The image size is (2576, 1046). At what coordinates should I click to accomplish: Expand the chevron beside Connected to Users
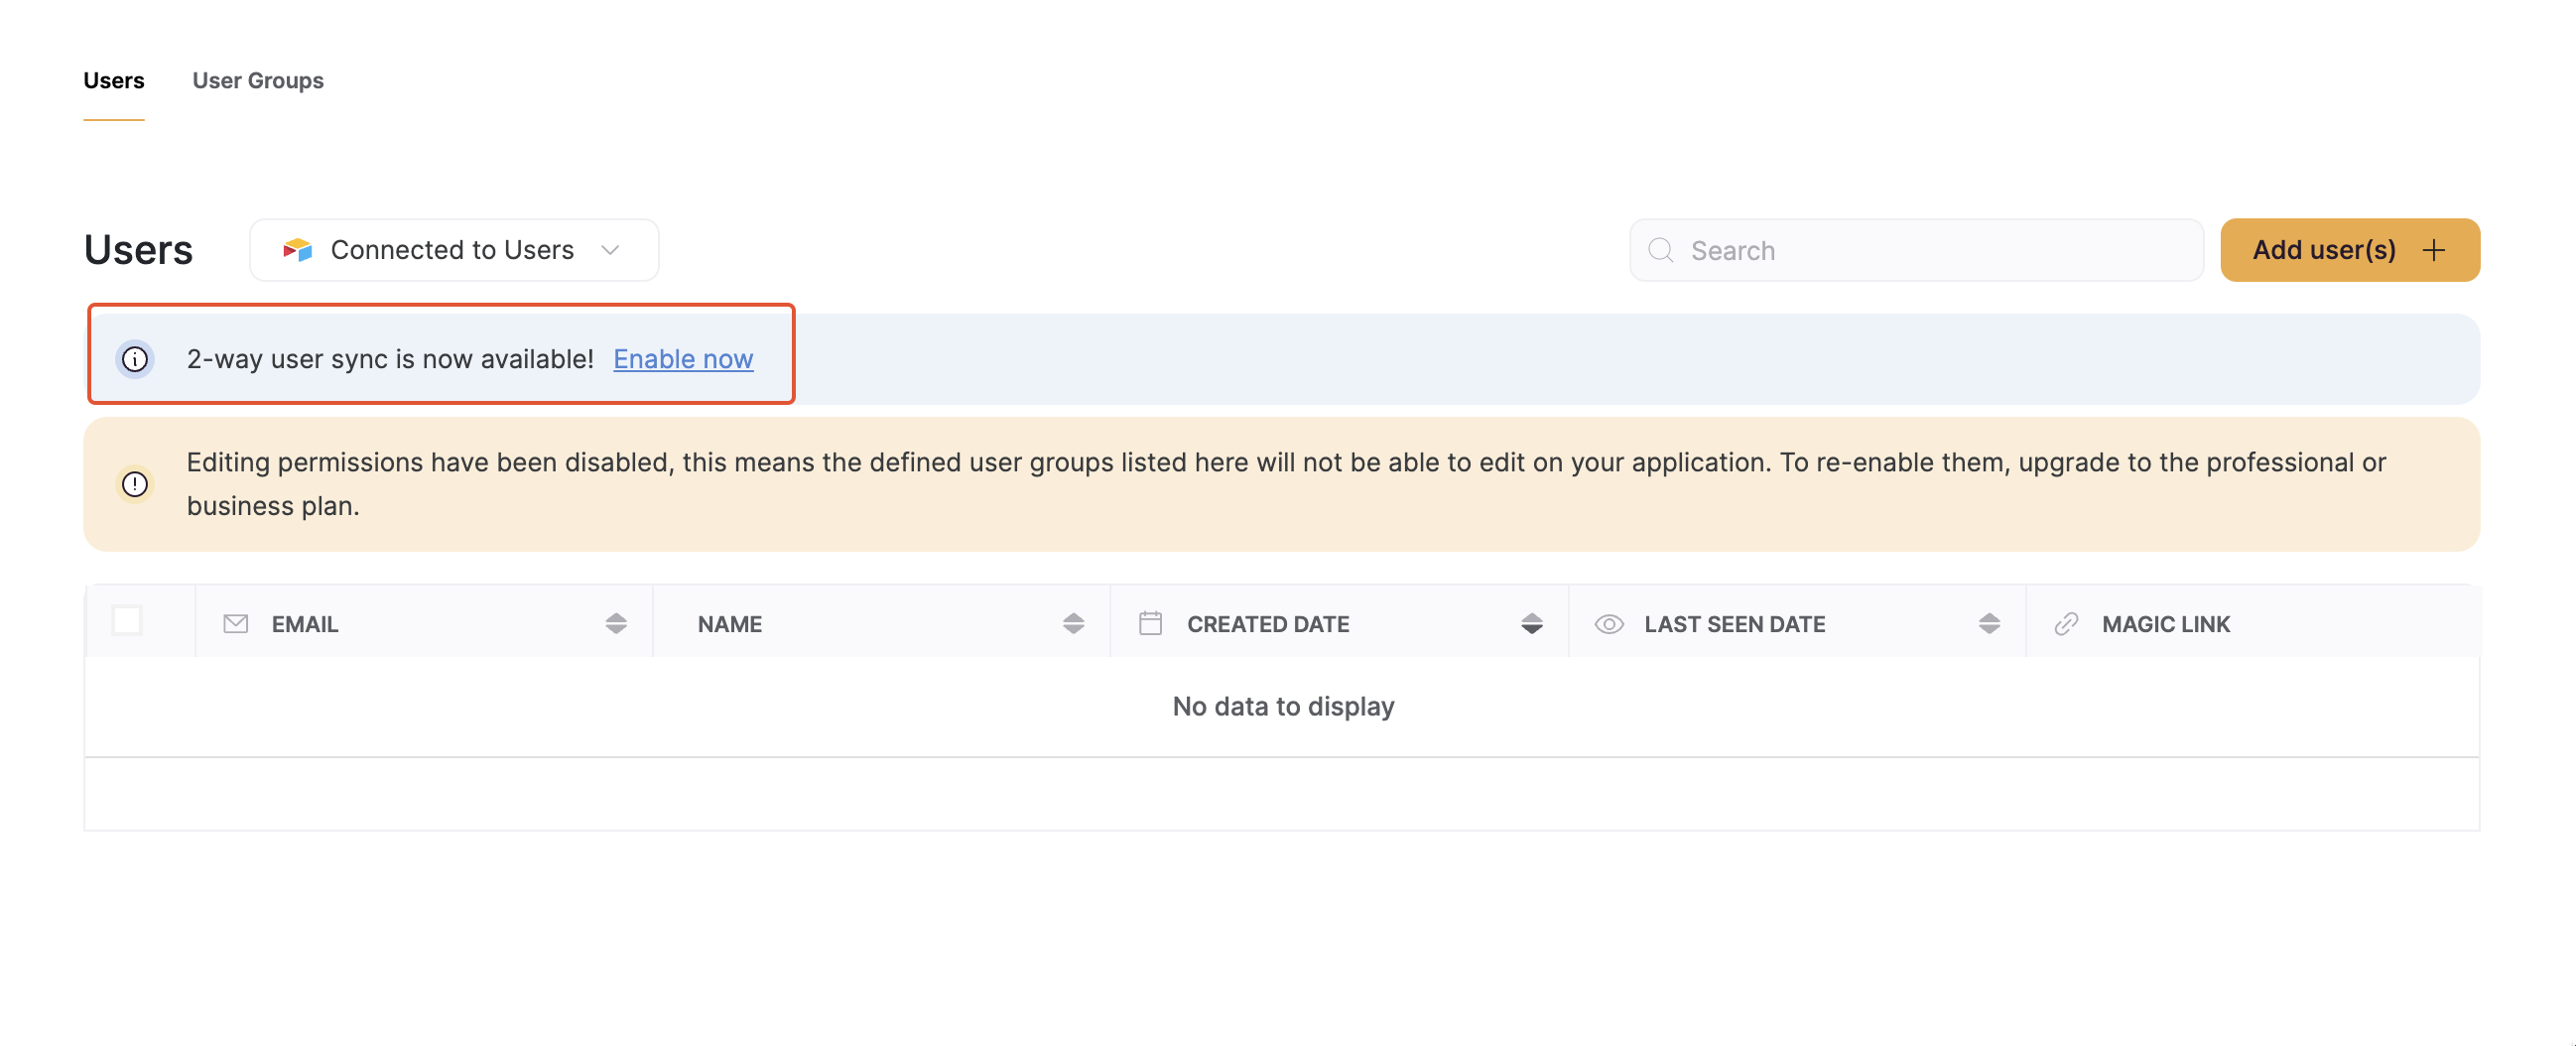[611, 250]
